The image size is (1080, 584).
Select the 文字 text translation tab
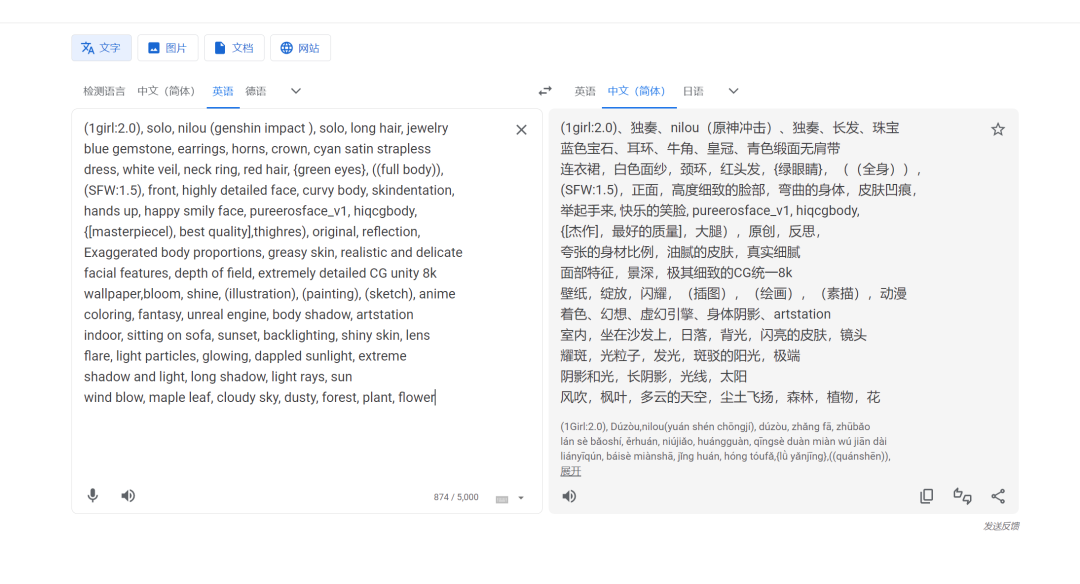coord(101,48)
